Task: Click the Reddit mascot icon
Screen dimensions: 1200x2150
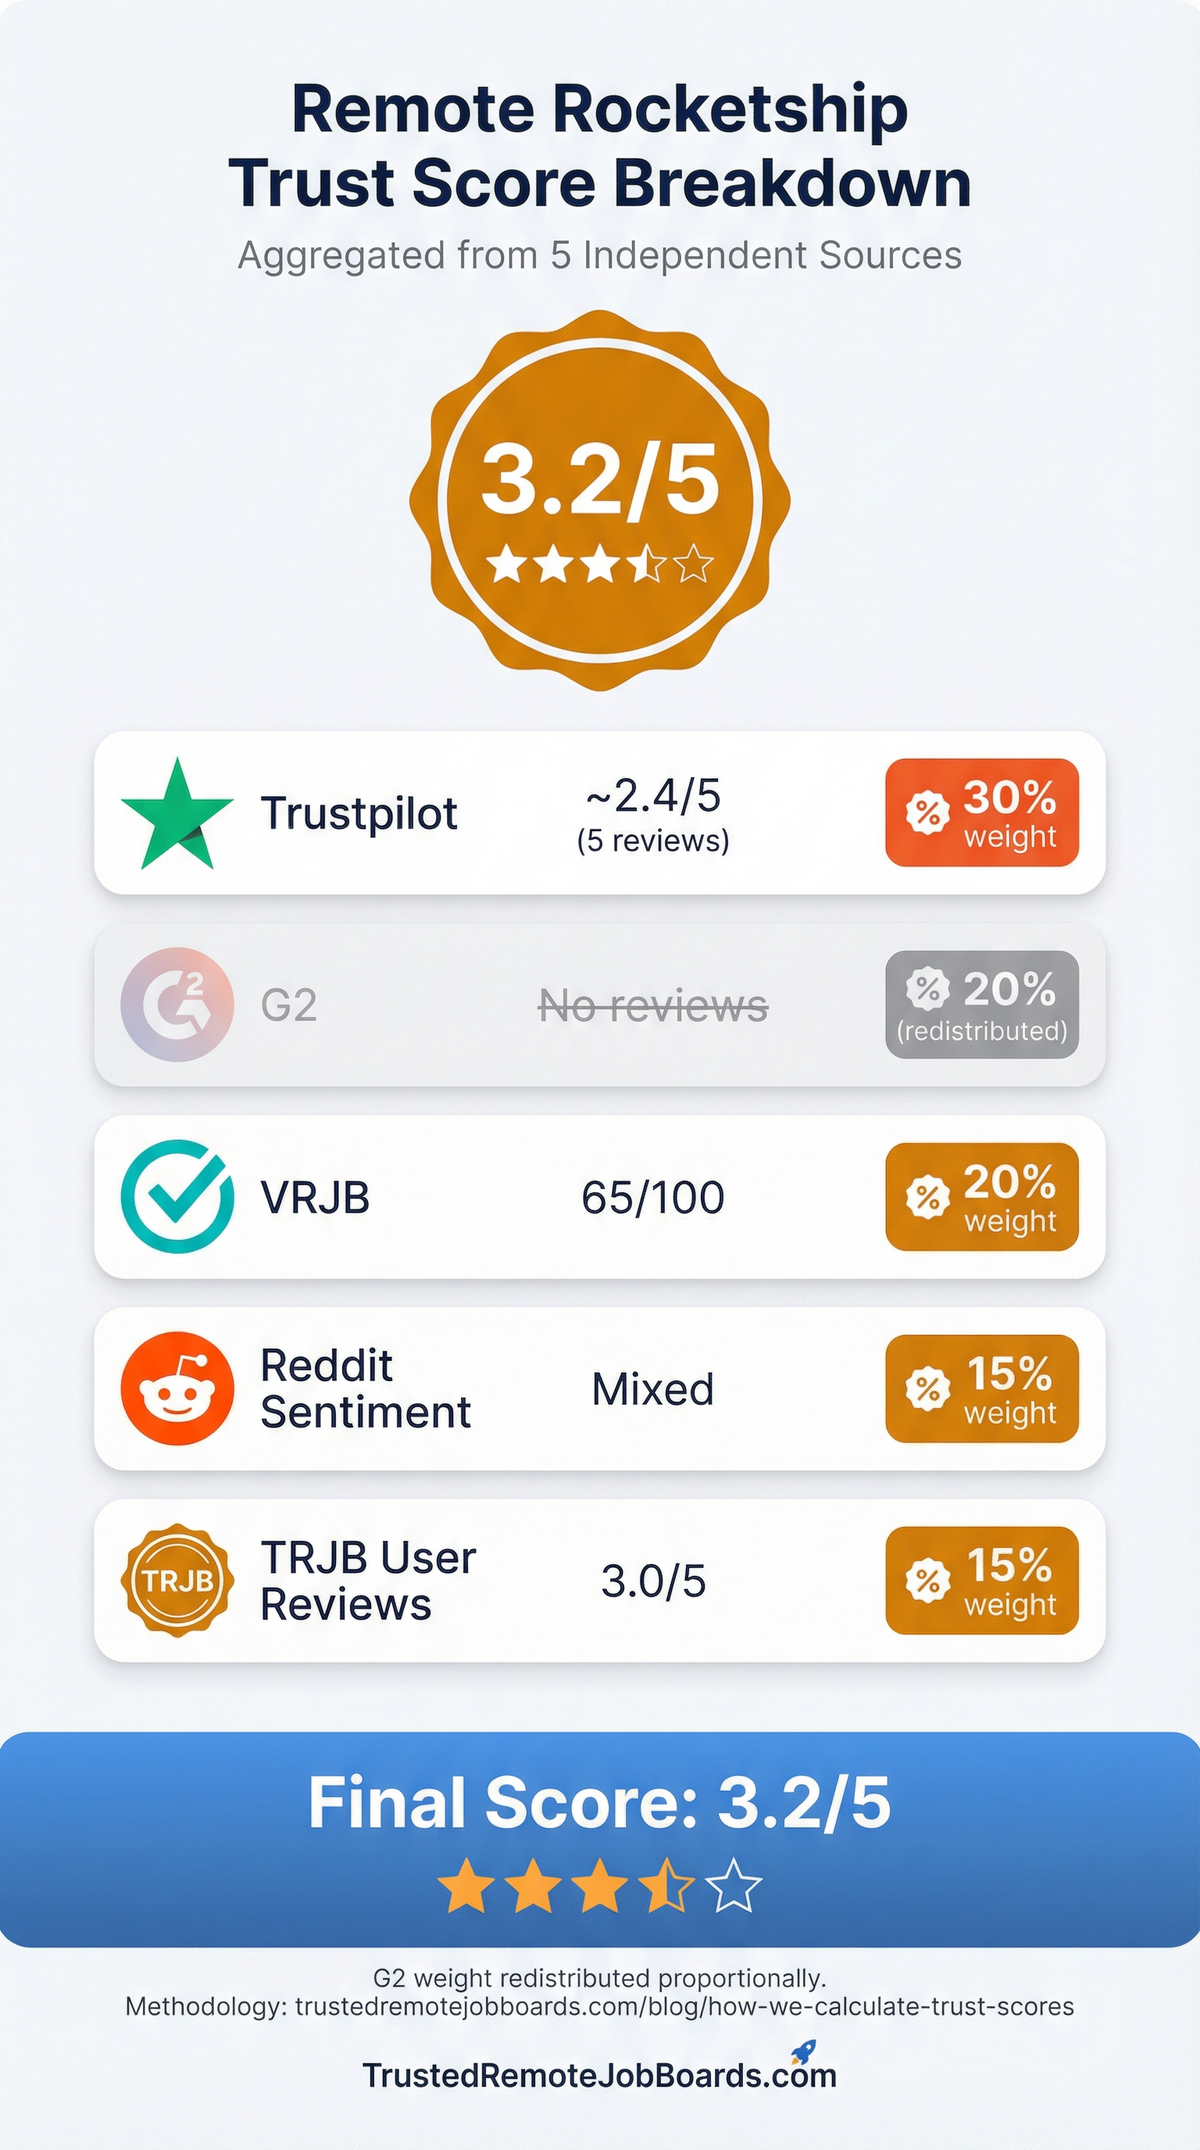Action: [177, 1388]
